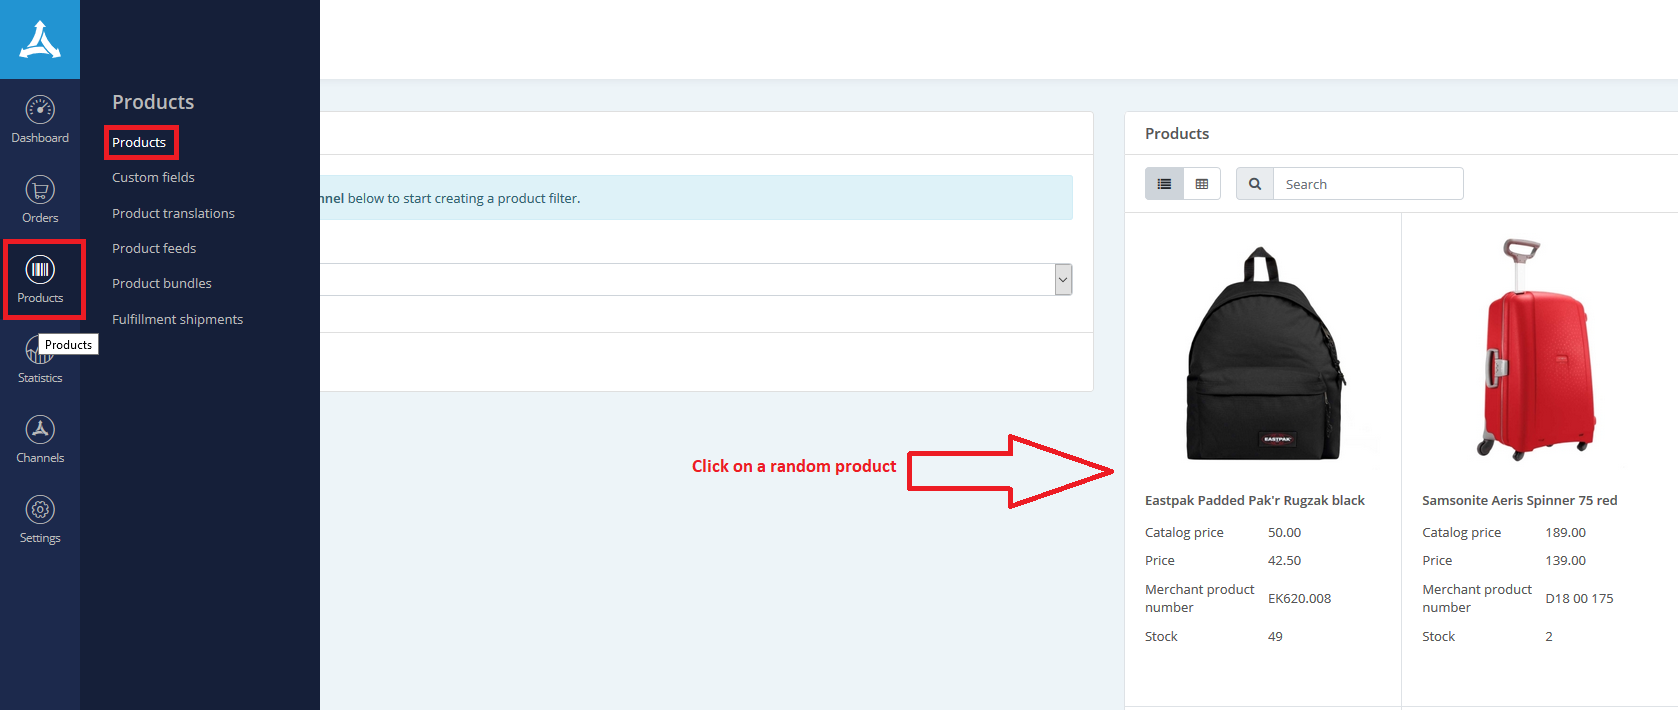Open the channel selection dropdown
The width and height of the screenshot is (1678, 710).
coord(1063,279)
